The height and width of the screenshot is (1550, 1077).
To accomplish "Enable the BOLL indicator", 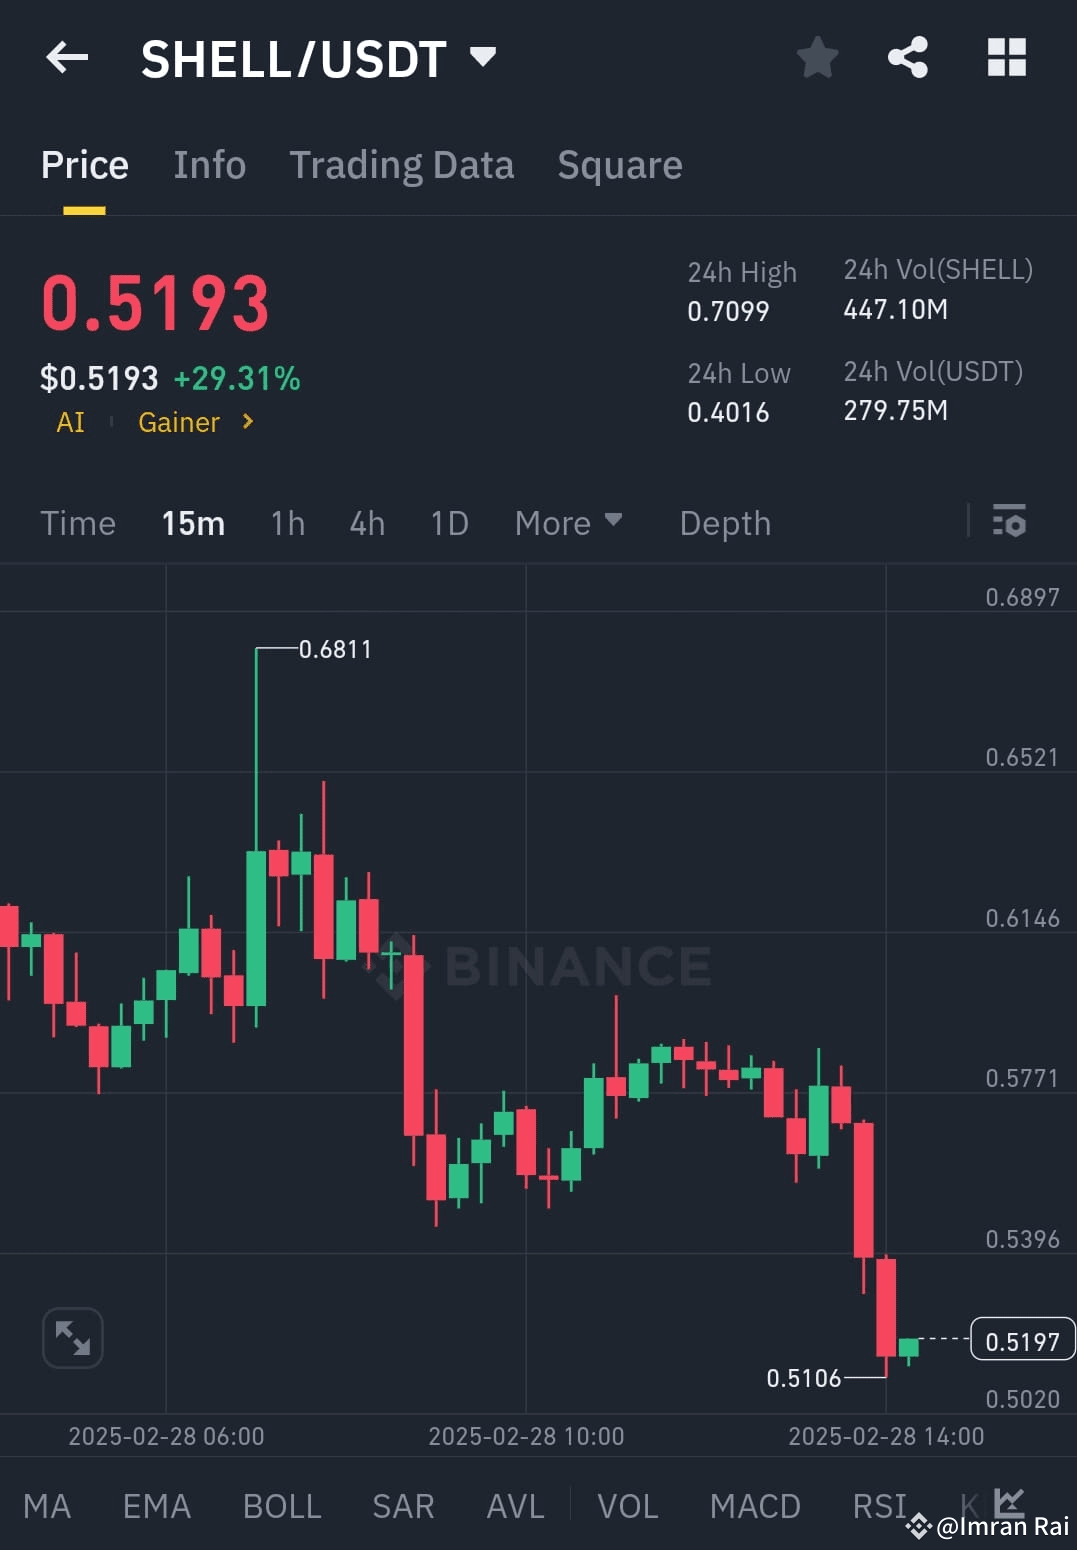I will [281, 1505].
